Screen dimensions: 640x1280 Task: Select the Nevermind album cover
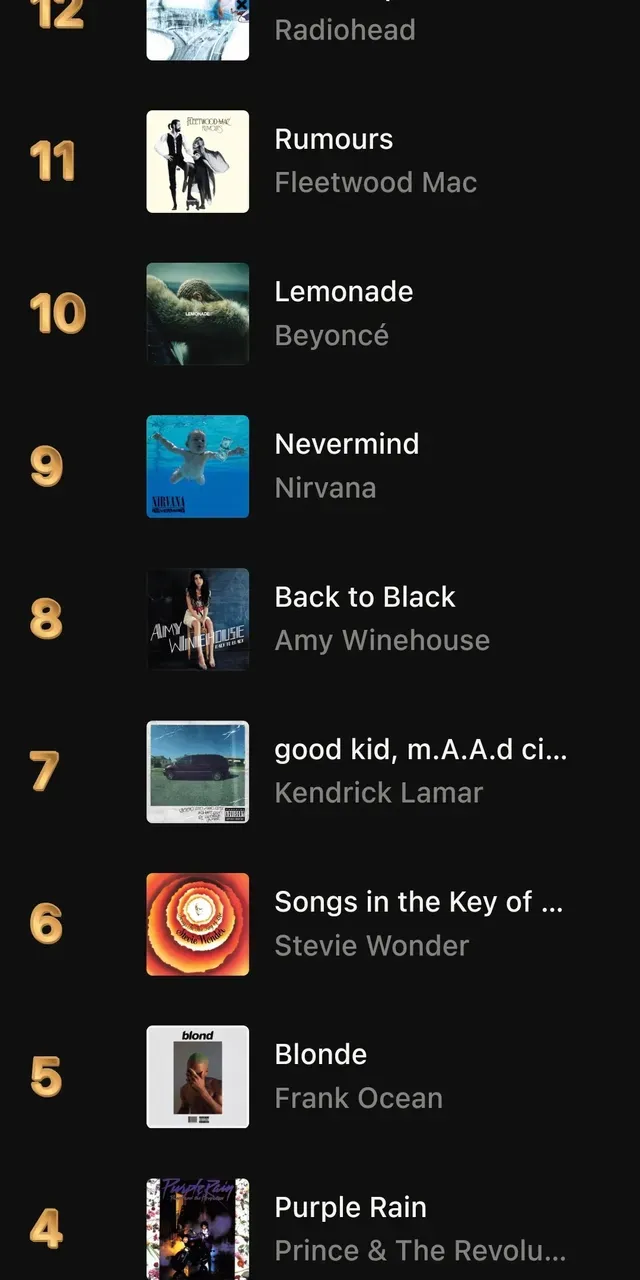(x=198, y=466)
